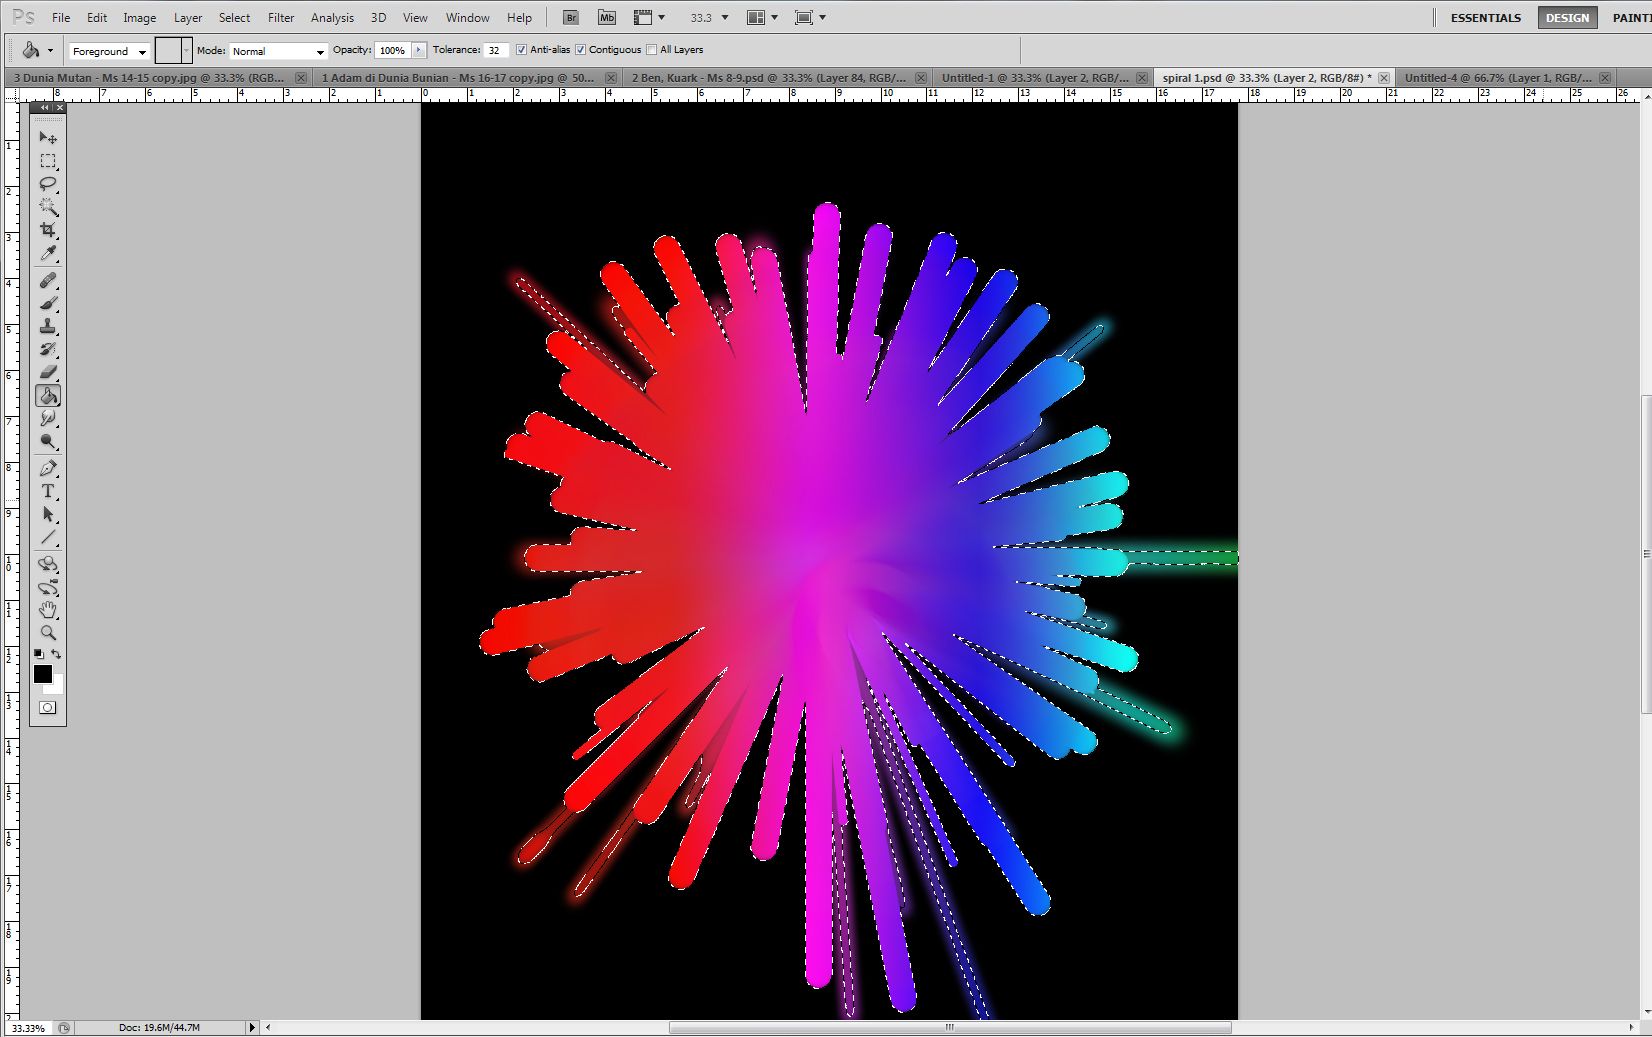The height and width of the screenshot is (1037, 1652).
Task: Open the Layer menu
Action: tap(188, 17)
